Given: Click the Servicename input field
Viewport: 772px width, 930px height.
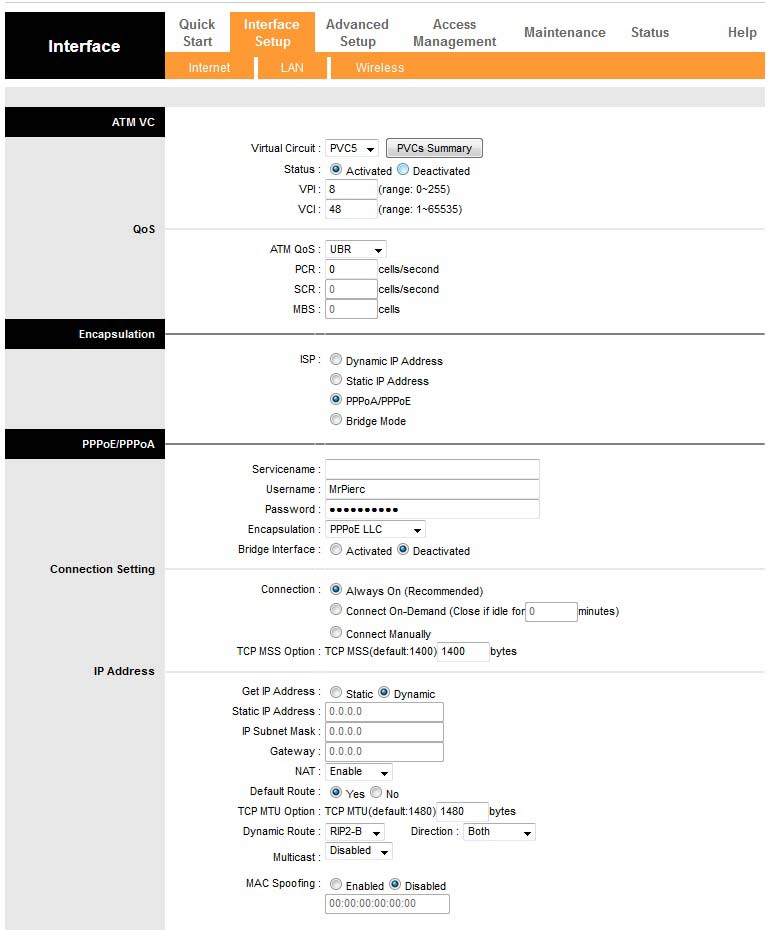Looking at the screenshot, I should pos(432,469).
